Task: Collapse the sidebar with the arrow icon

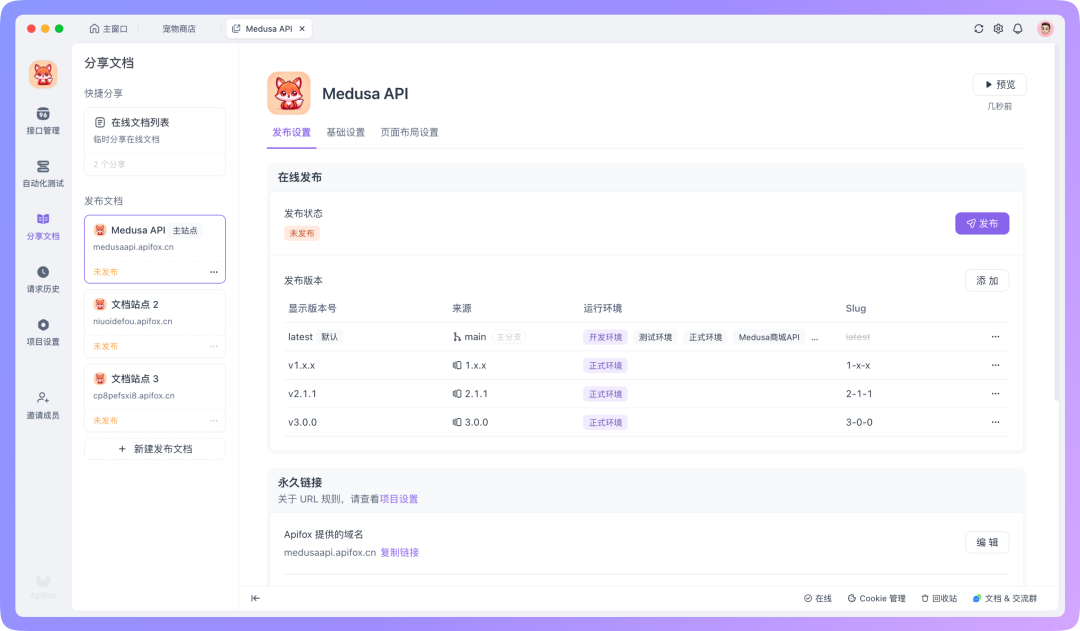Action: pyautogui.click(x=255, y=597)
